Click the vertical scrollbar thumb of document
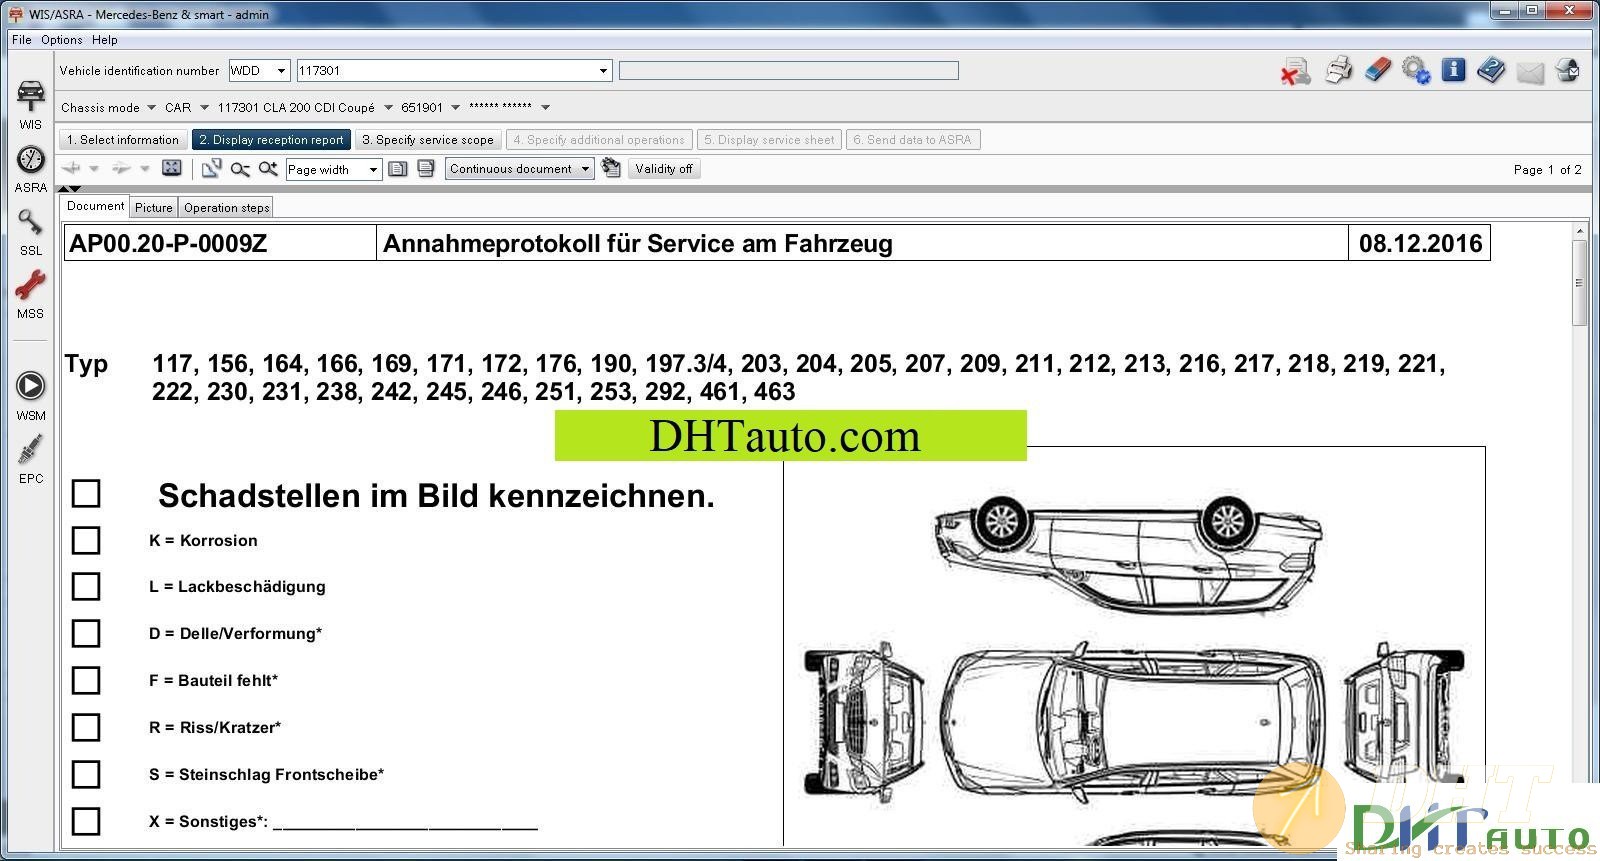1600x861 pixels. point(1580,282)
